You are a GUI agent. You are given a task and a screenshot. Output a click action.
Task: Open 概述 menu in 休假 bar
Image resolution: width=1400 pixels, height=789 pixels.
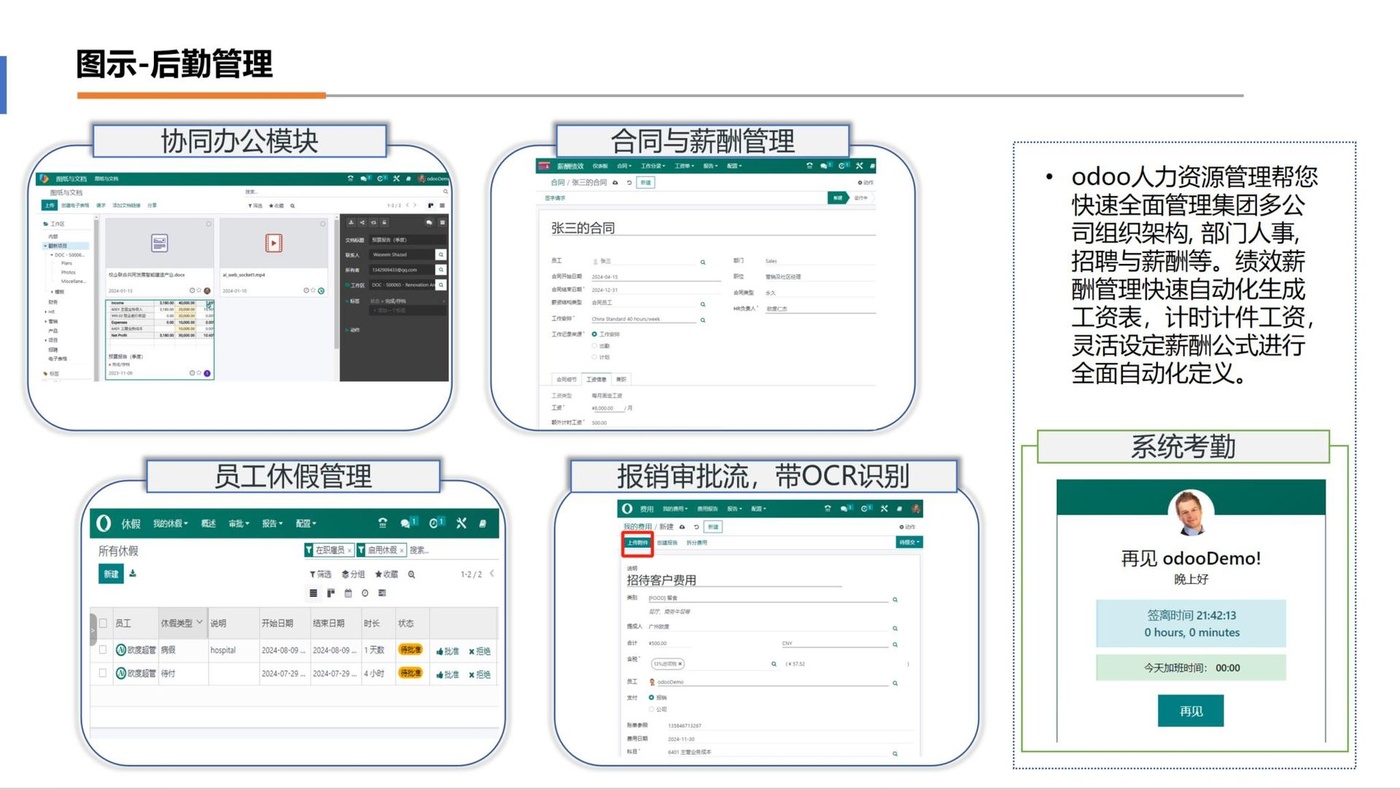pyautogui.click(x=208, y=523)
